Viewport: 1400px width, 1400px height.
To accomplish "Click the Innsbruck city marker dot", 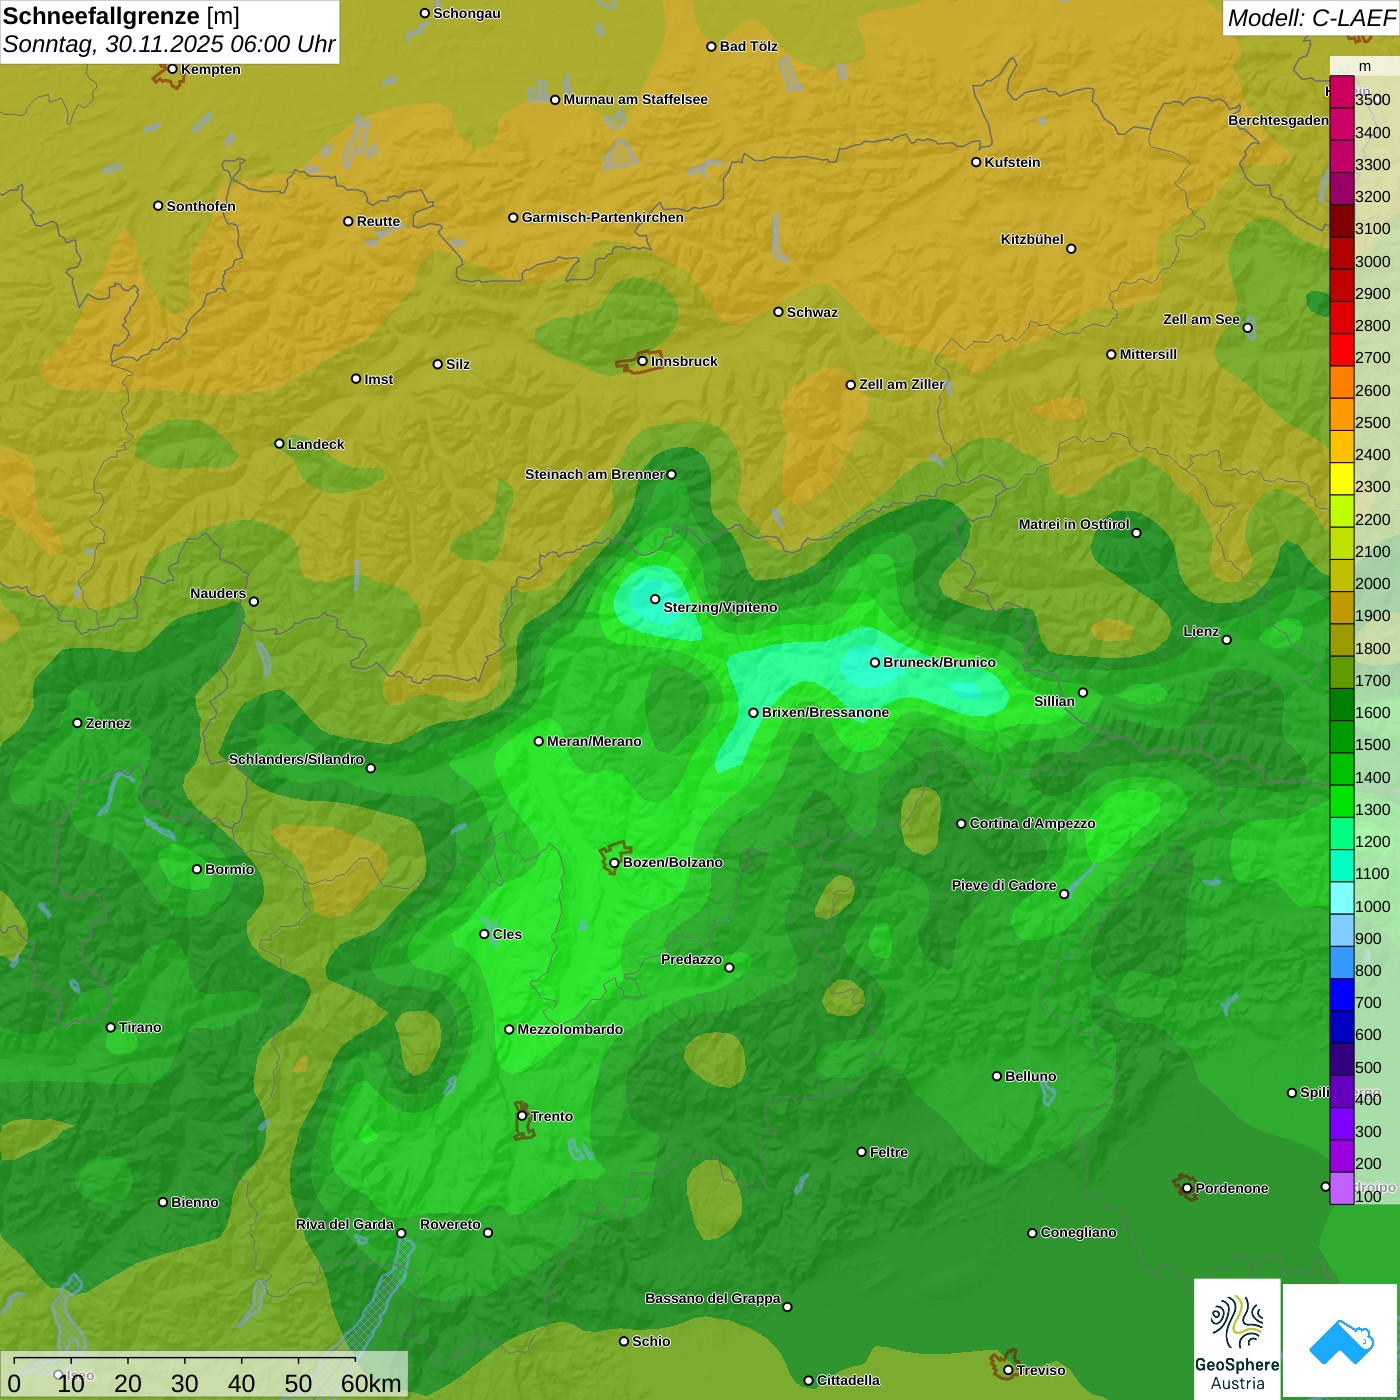I will click(x=642, y=361).
